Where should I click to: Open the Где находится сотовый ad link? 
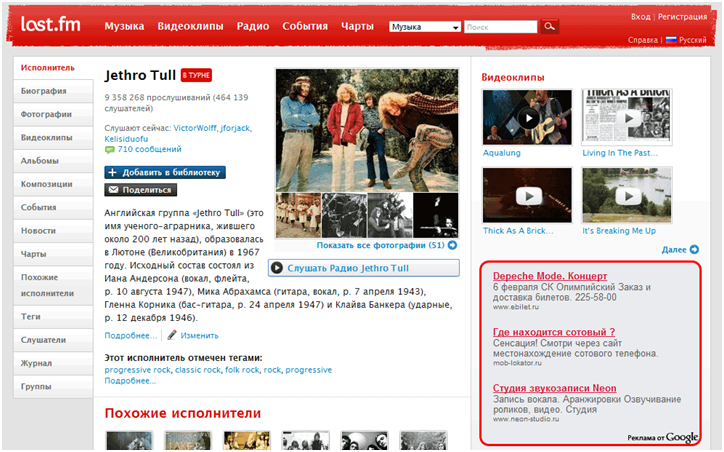tap(554, 332)
